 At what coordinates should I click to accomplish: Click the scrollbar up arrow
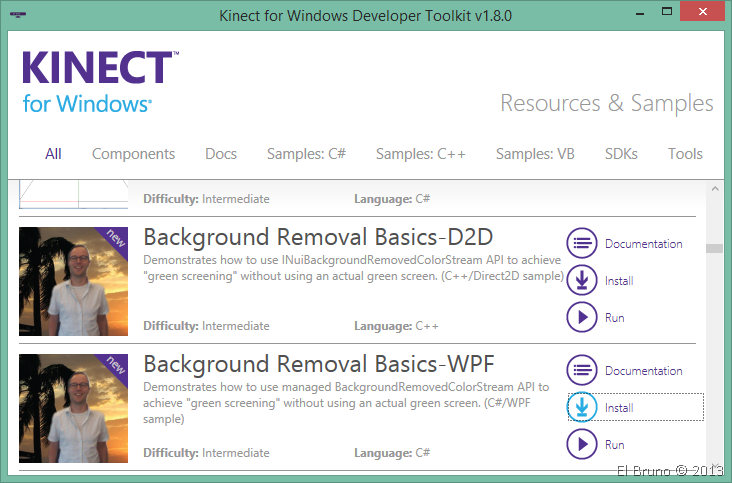tap(714, 188)
